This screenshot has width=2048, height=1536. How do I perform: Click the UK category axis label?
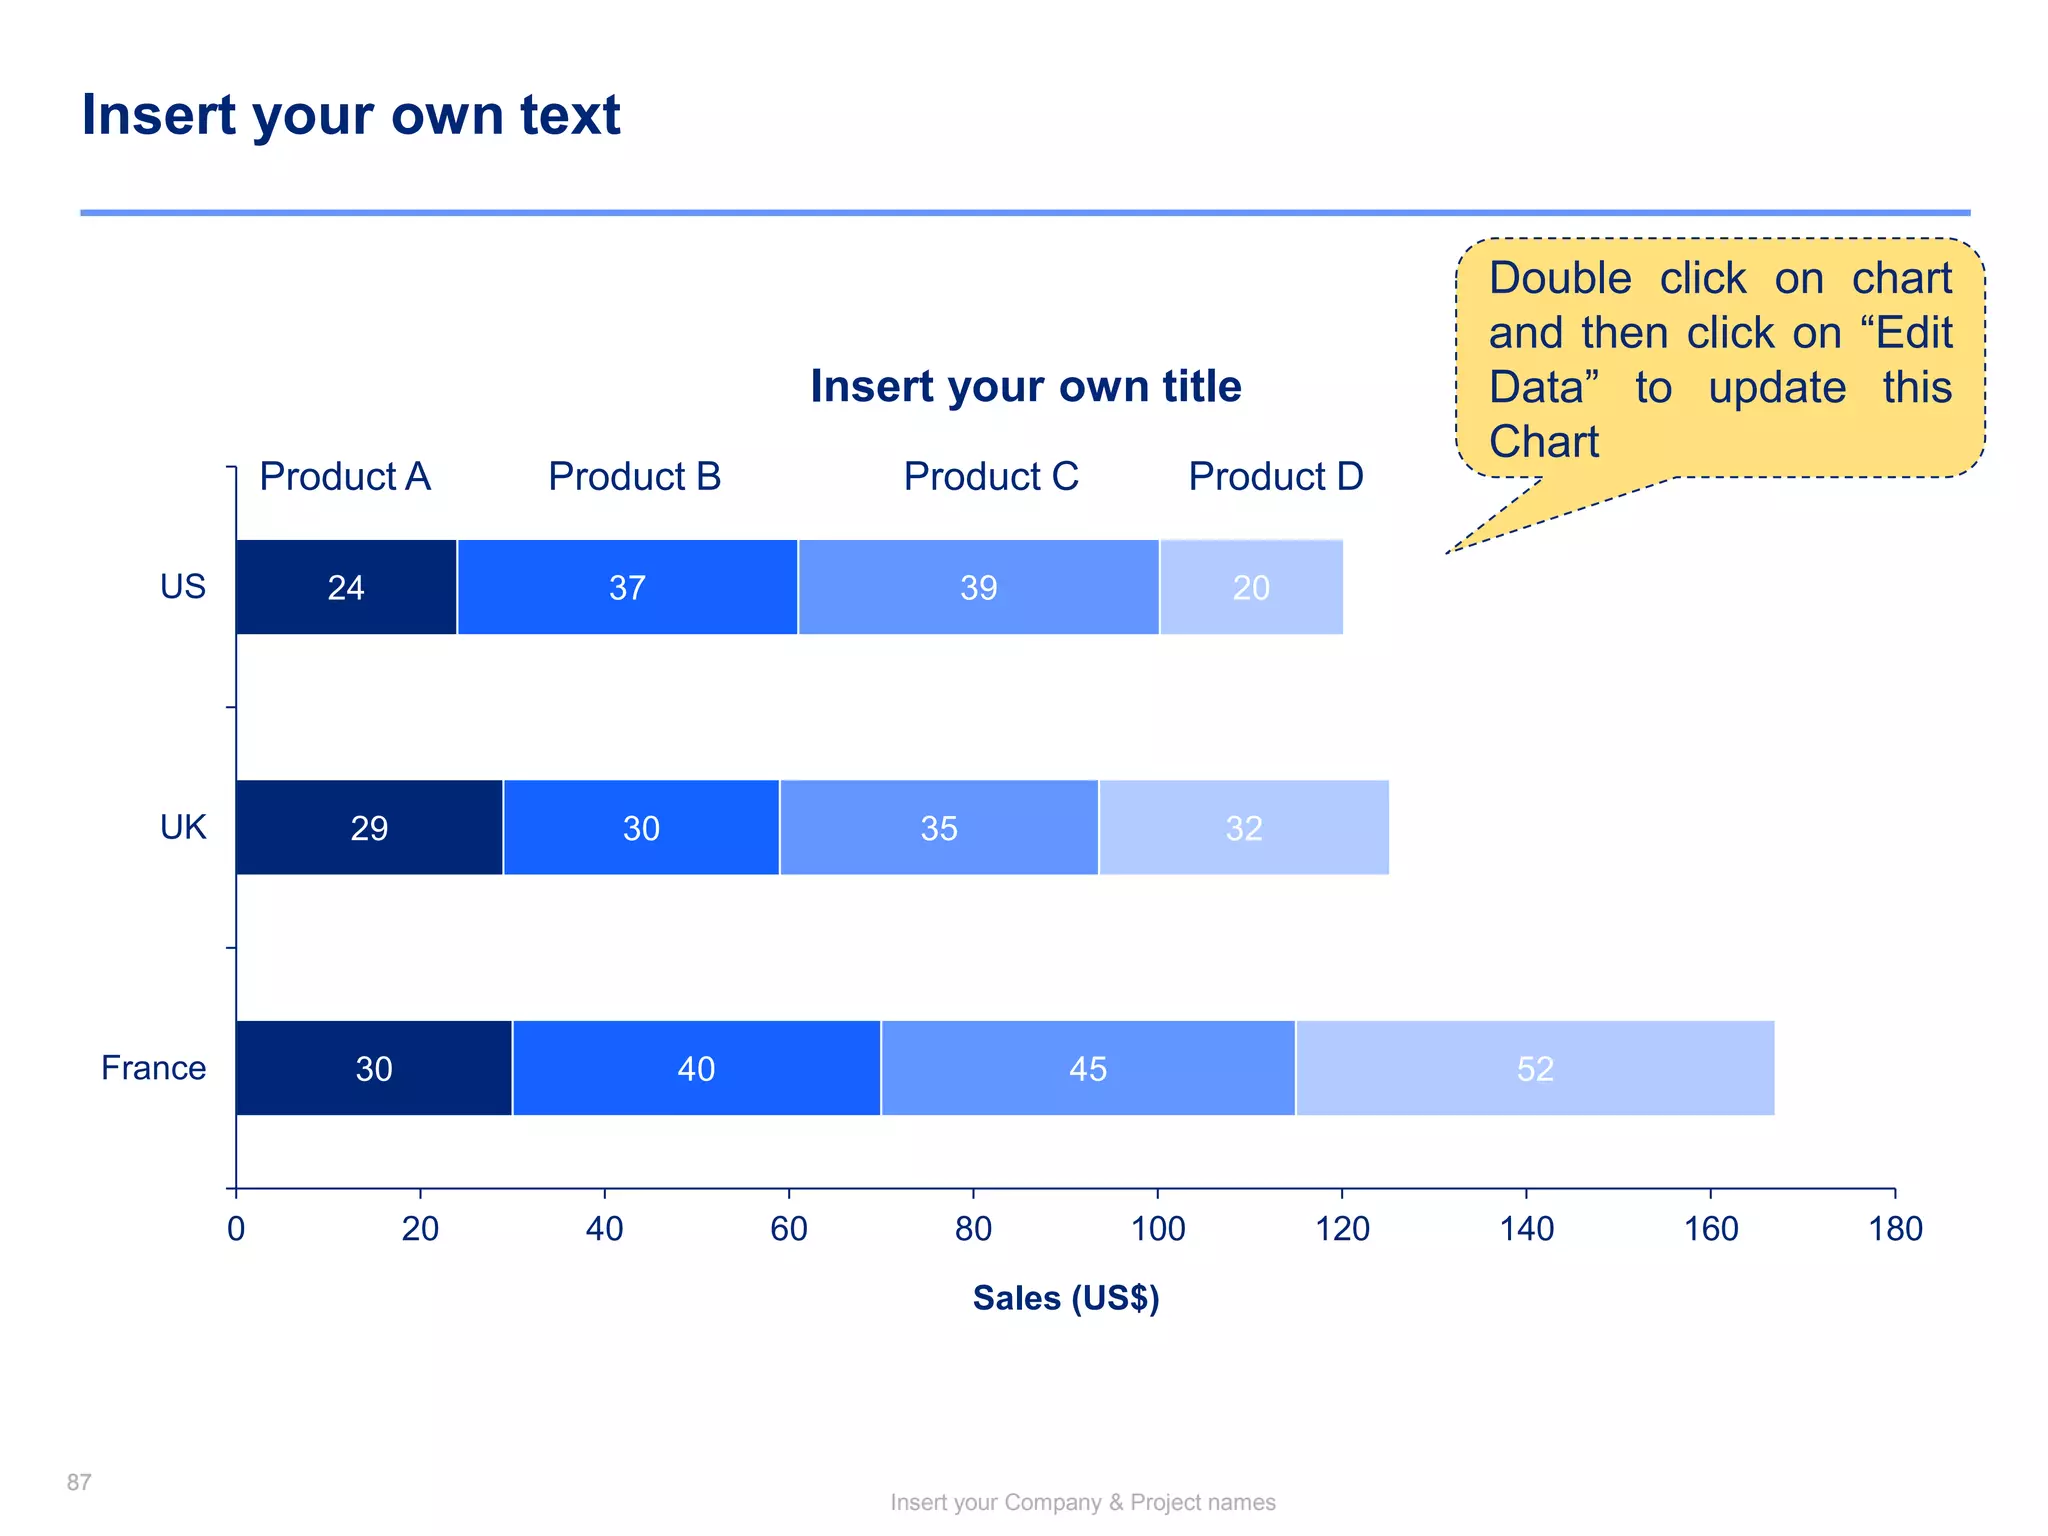coord(183,827)
